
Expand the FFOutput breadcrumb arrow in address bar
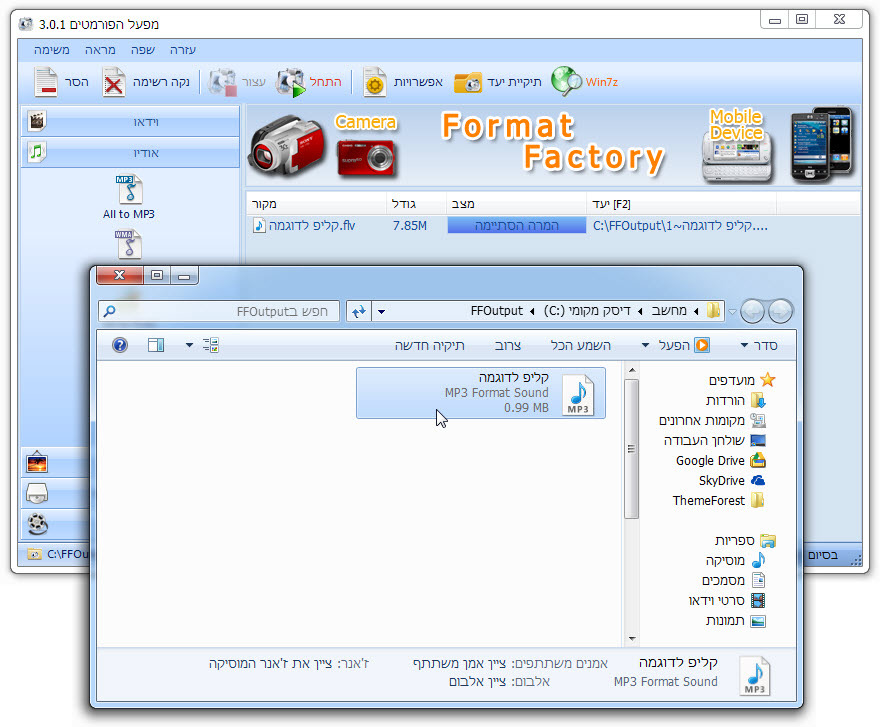click(532, 312)
